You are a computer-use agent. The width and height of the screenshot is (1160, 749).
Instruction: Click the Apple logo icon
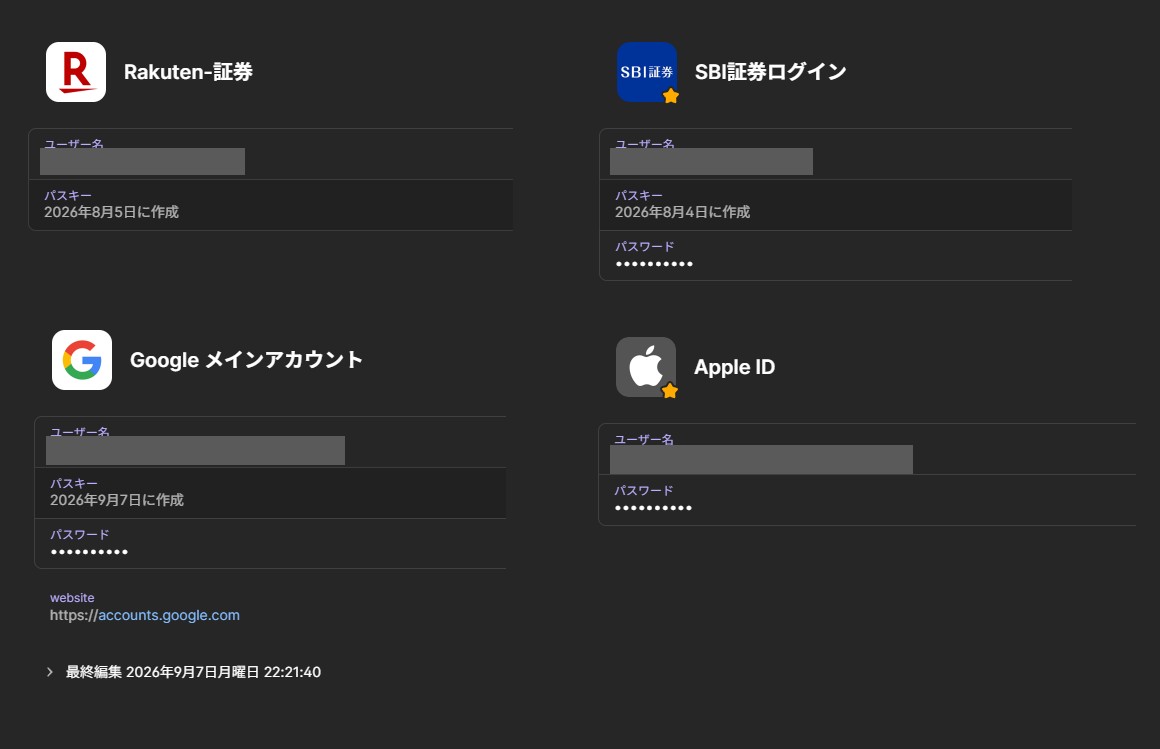coord(645,367)
